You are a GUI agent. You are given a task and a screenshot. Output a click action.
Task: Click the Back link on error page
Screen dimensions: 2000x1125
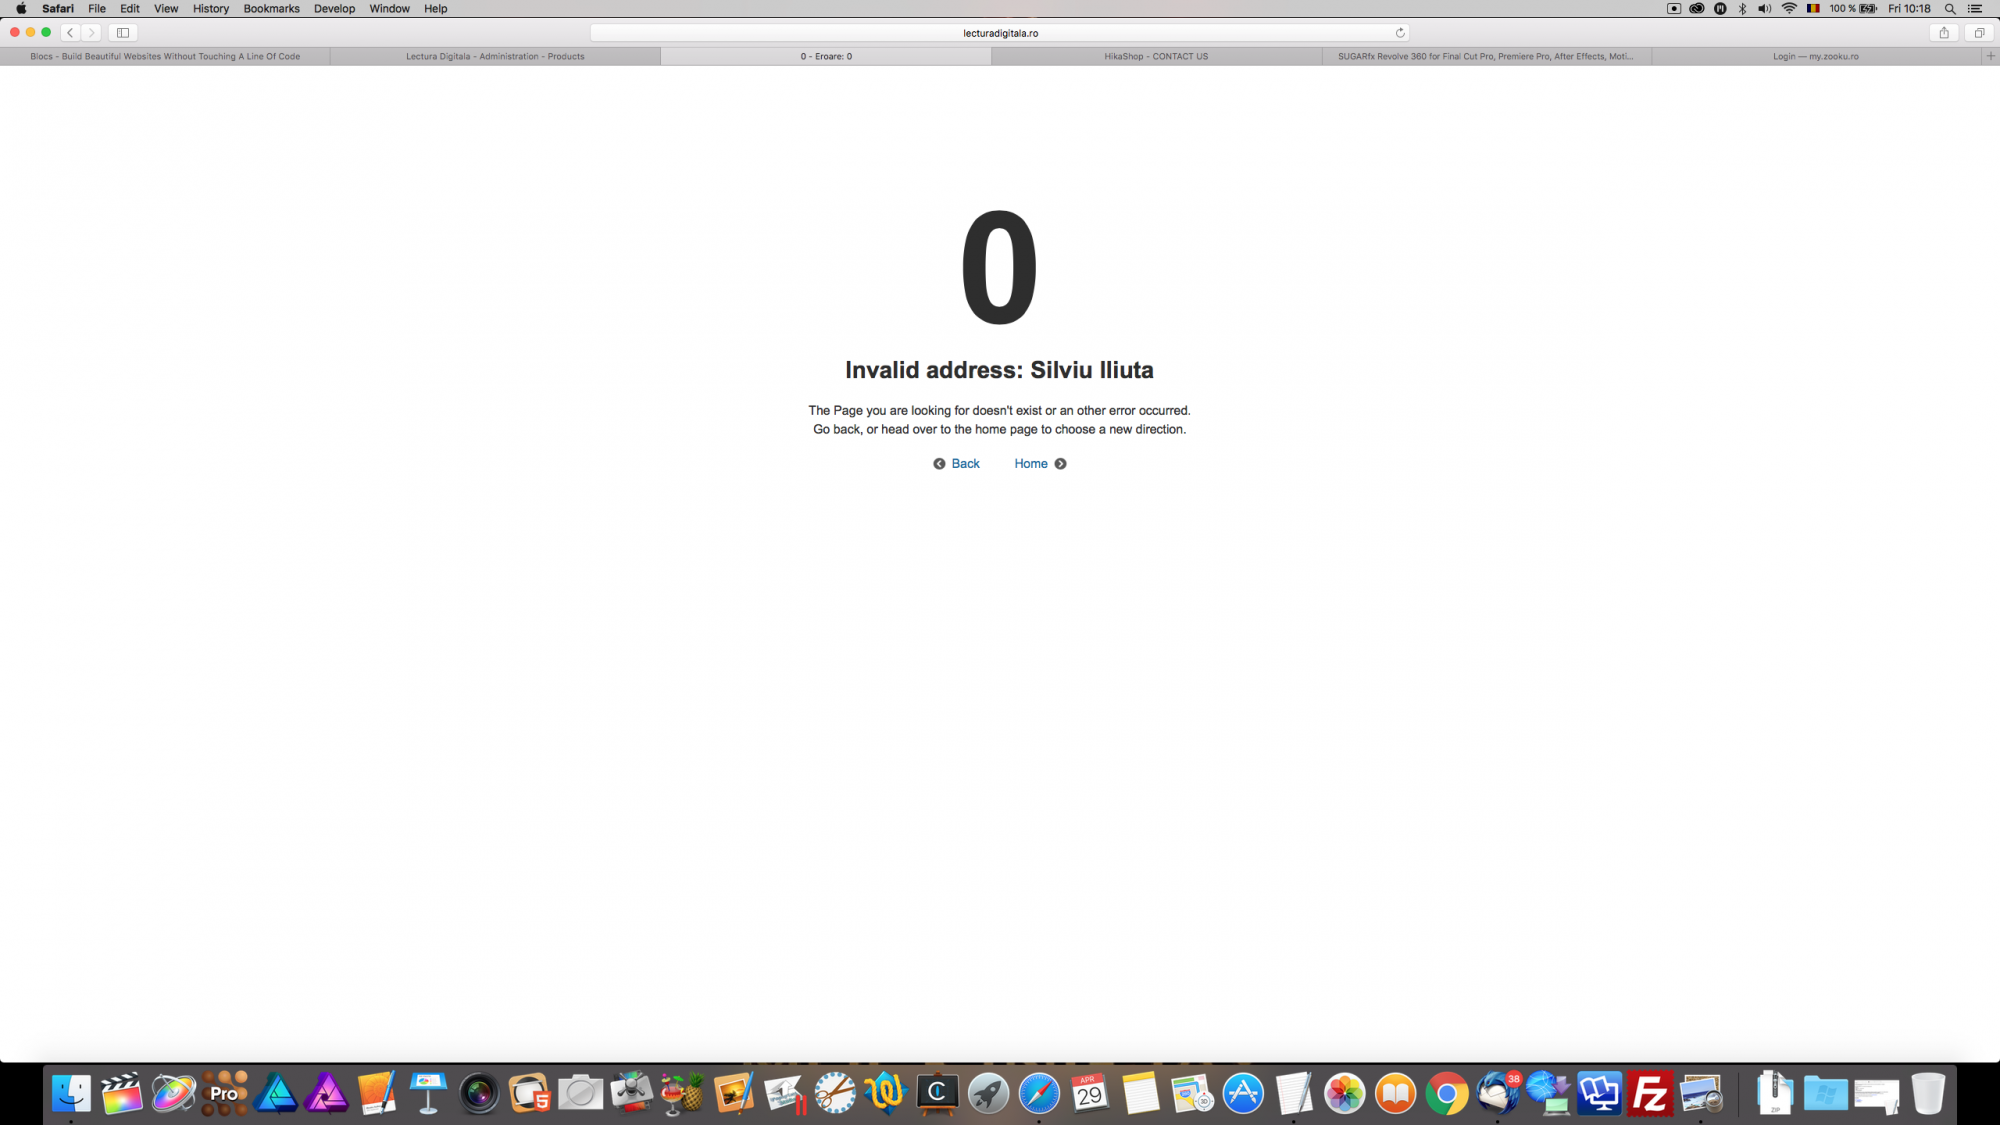click(x=964, y=464)
